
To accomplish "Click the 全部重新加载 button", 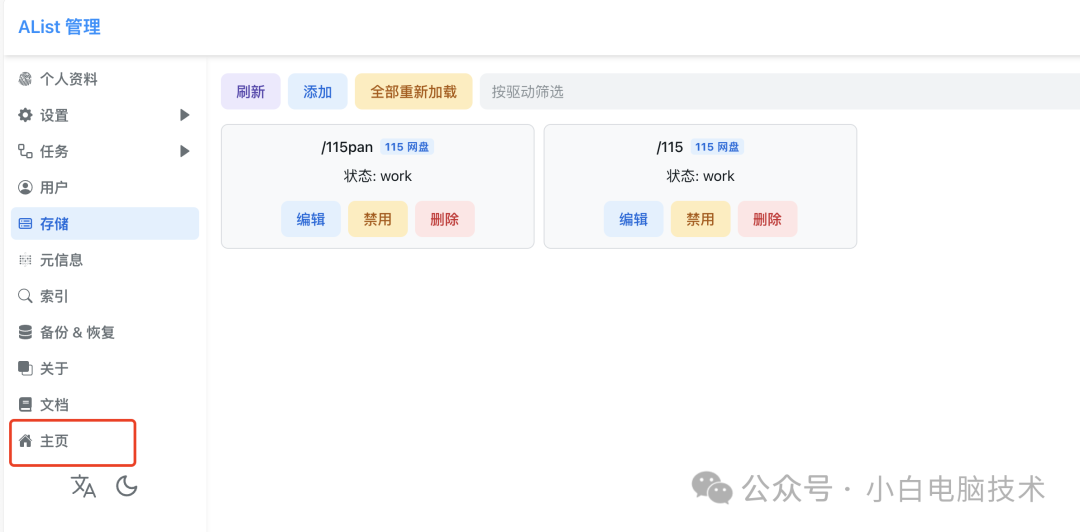I will click(413, 92).
